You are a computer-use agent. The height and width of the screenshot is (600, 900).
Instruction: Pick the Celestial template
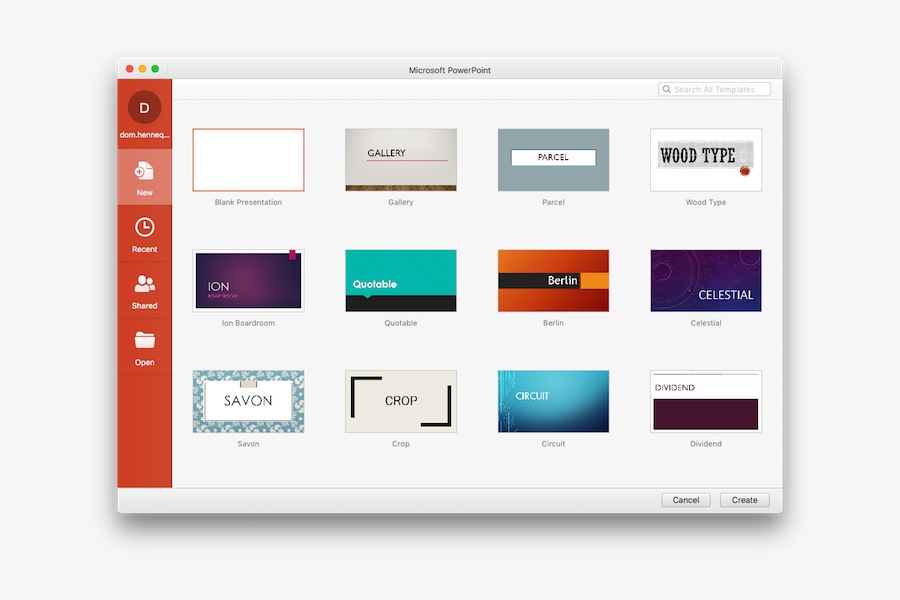point(706,281)
